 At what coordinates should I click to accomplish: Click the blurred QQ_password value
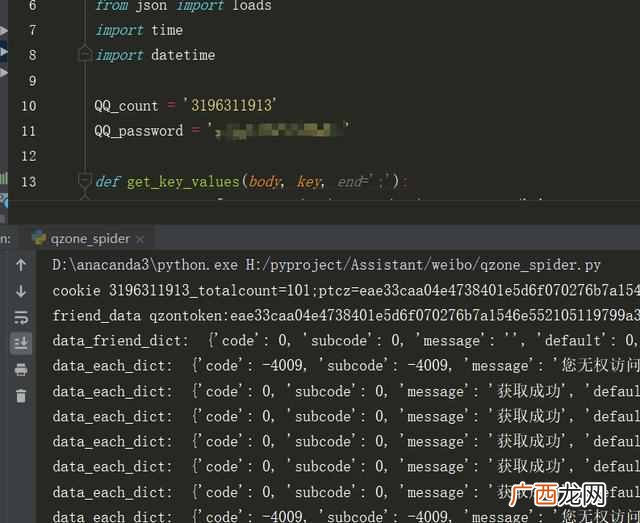(x=280, y=130)
